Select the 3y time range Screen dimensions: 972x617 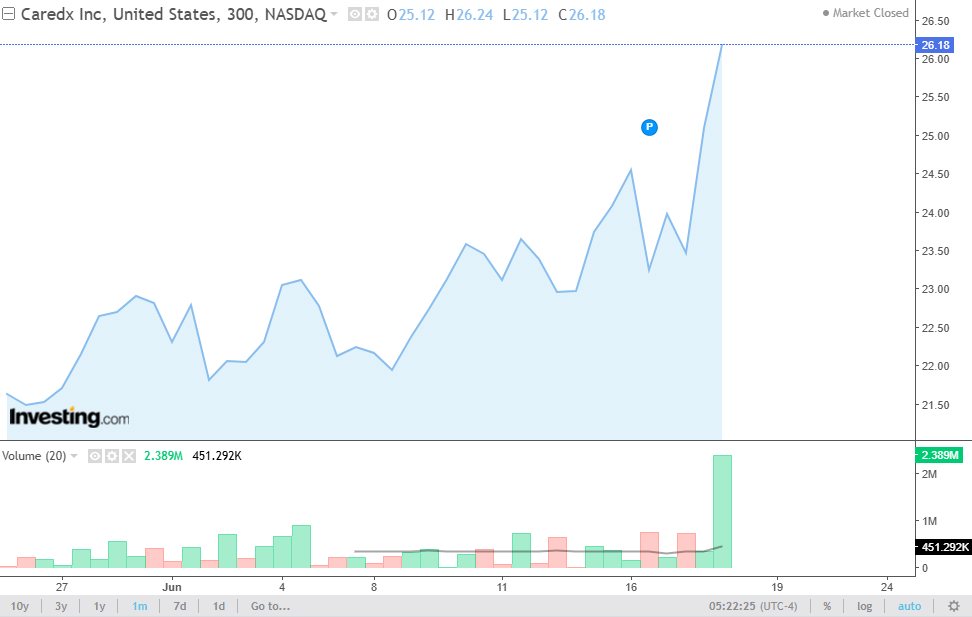[61, 606]
